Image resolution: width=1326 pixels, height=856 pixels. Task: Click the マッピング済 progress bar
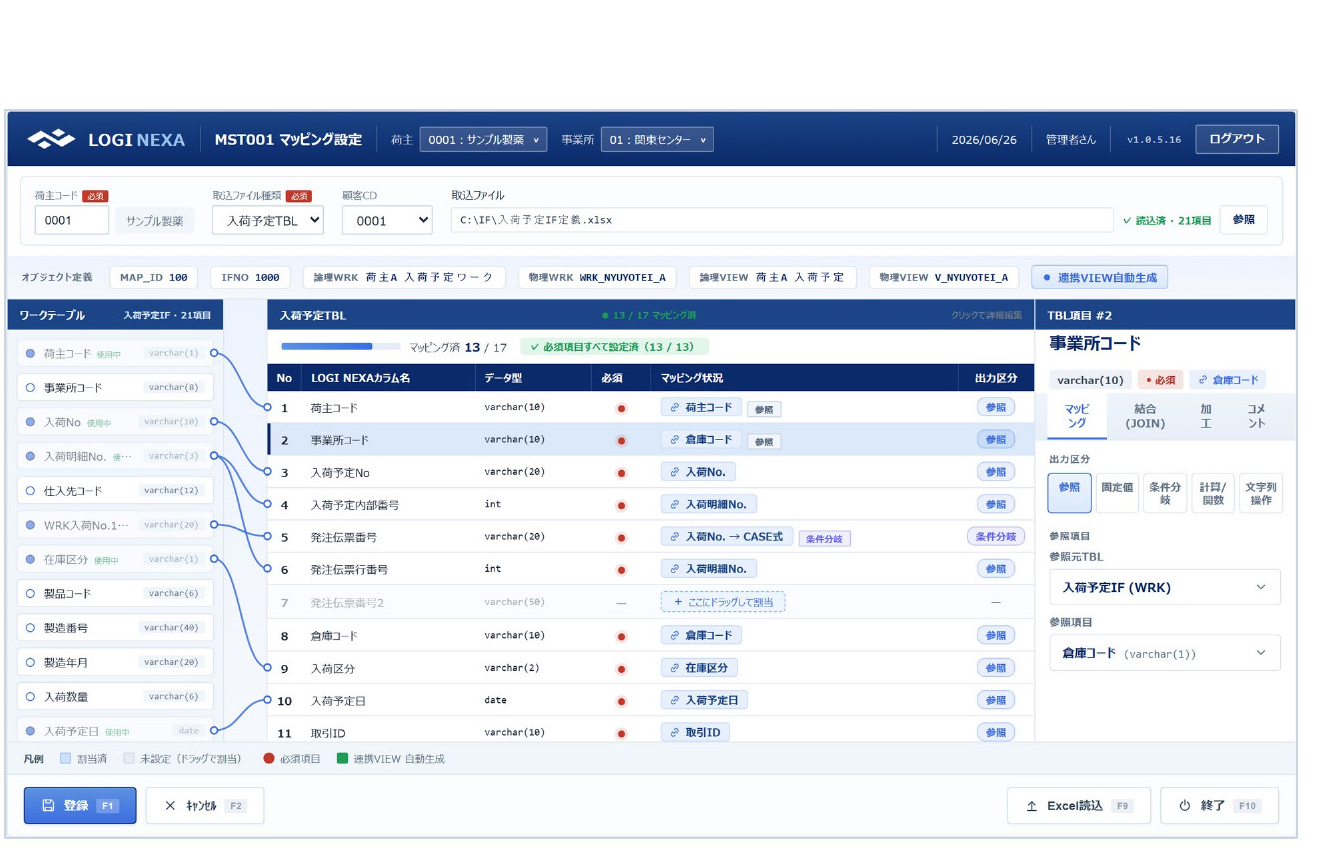[341, 347]
